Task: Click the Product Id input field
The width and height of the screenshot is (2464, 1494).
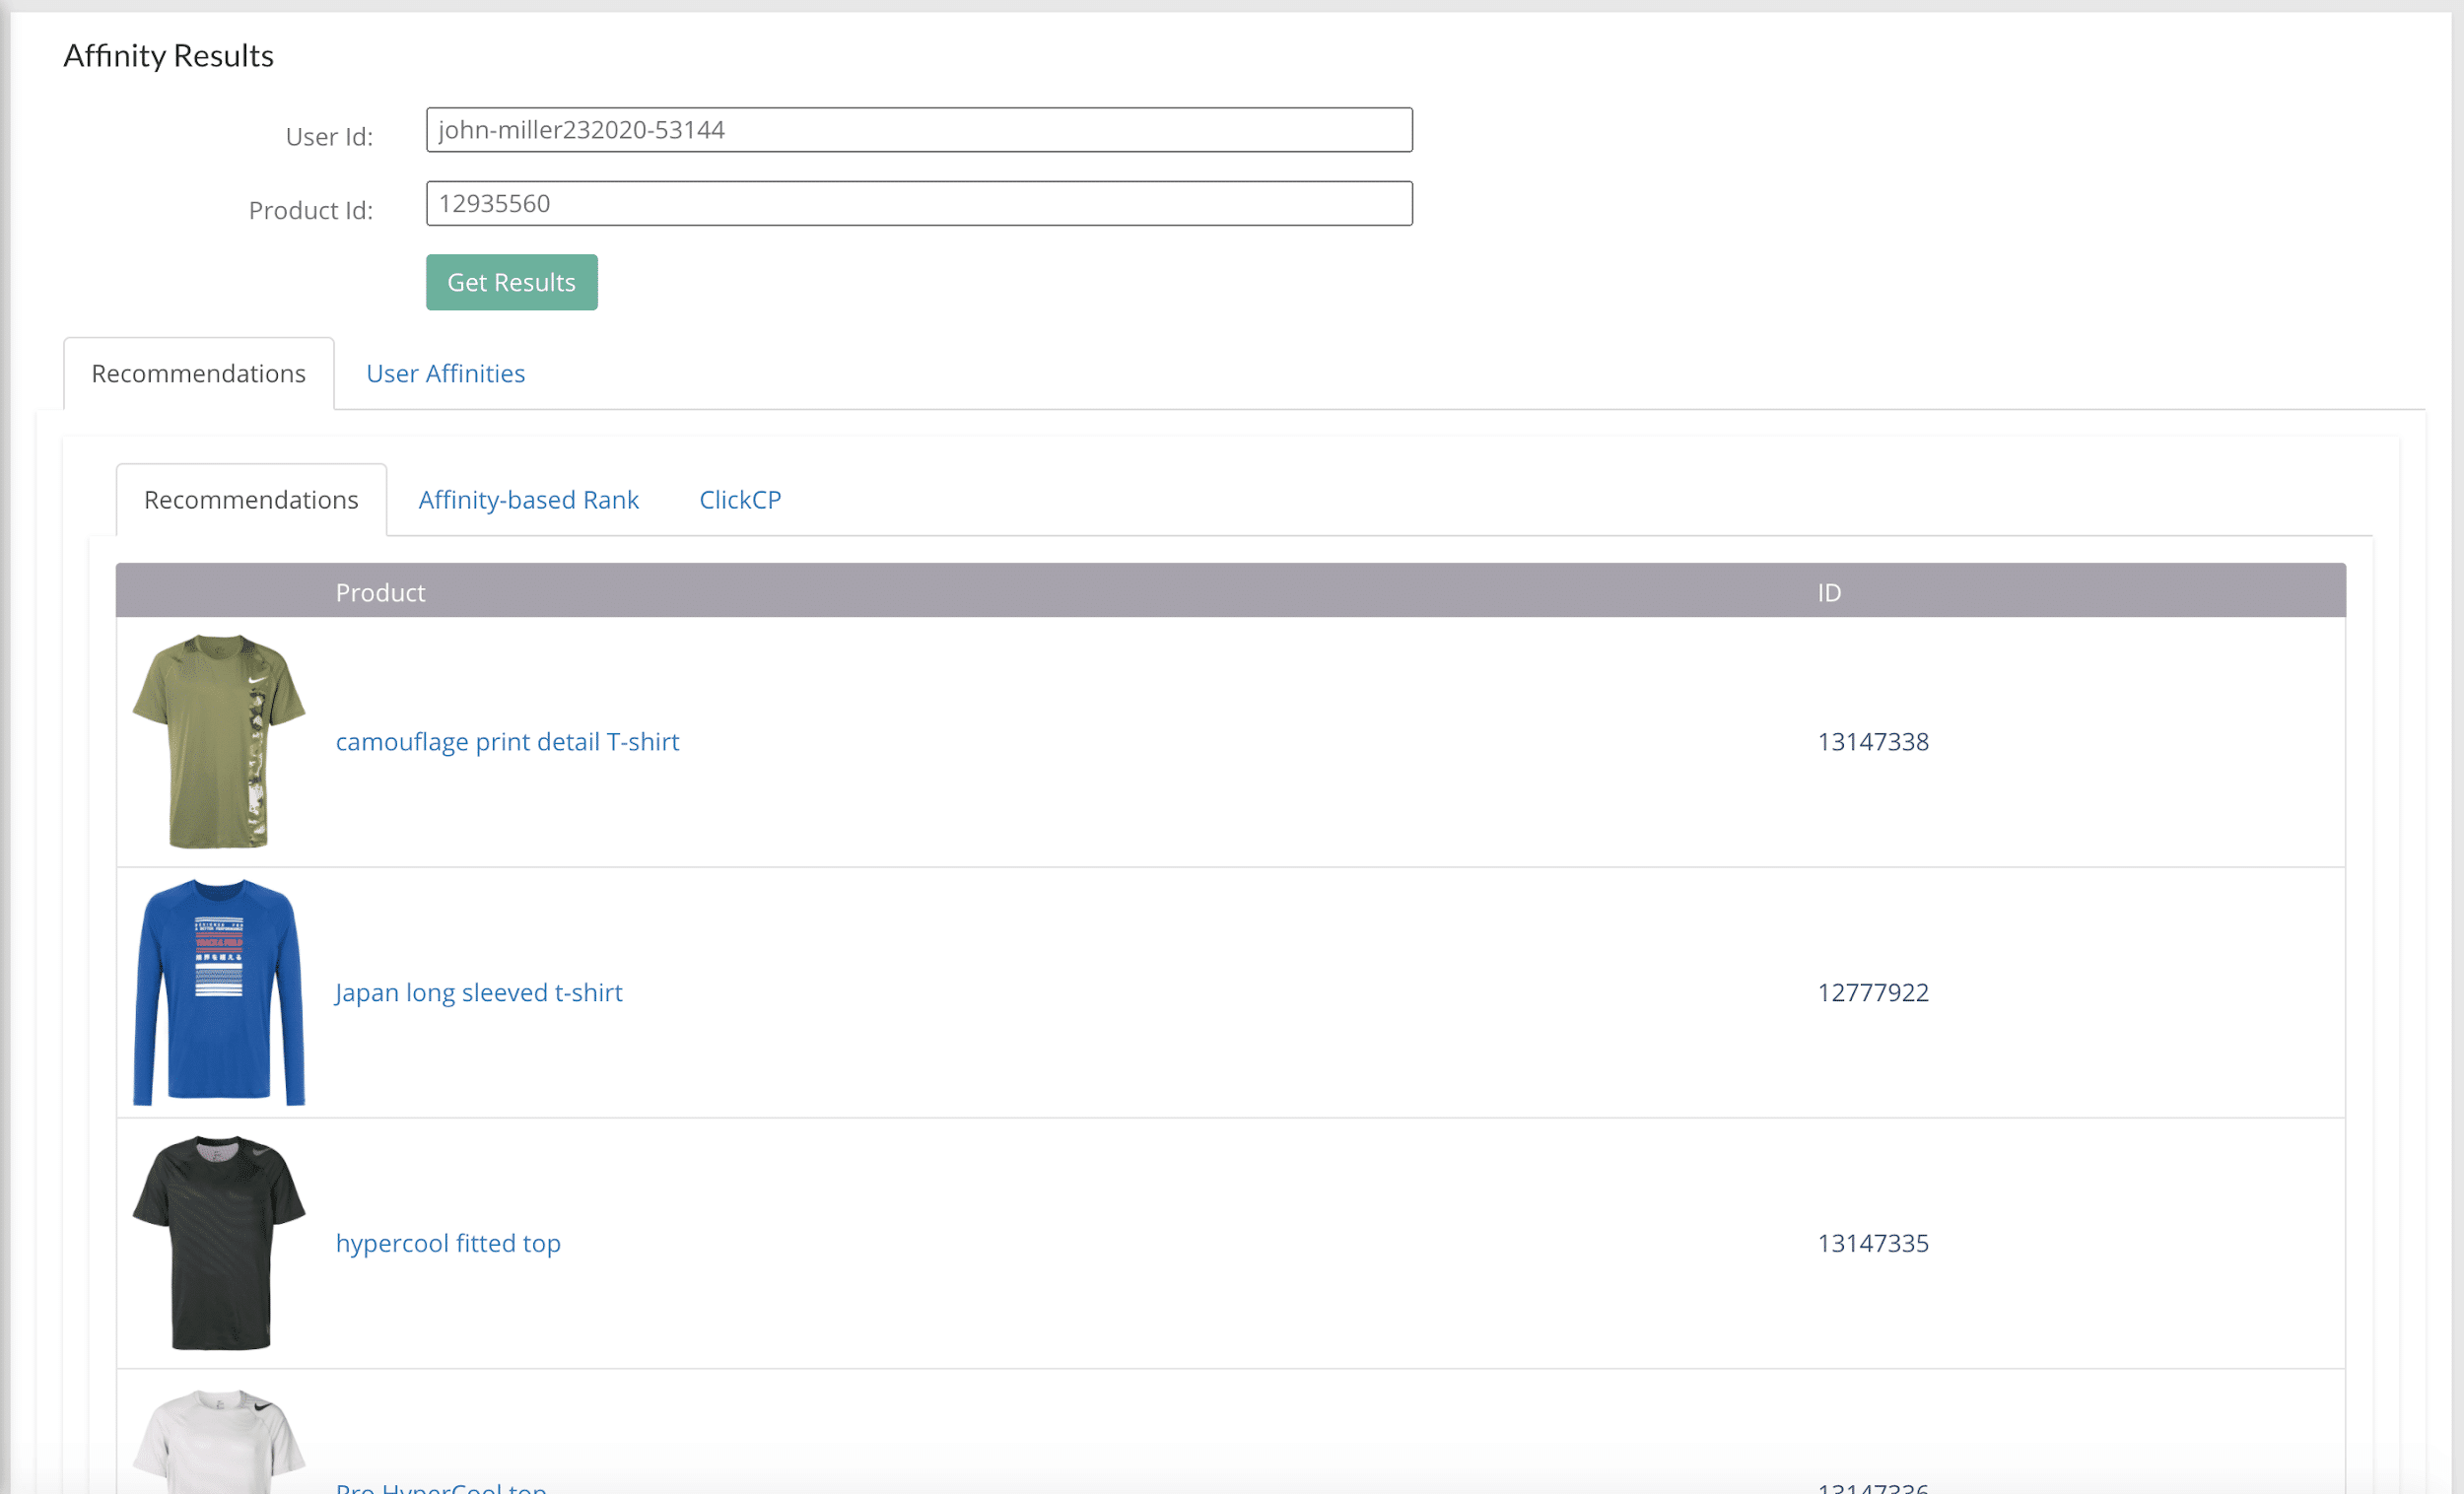Action: coord(919,203)
